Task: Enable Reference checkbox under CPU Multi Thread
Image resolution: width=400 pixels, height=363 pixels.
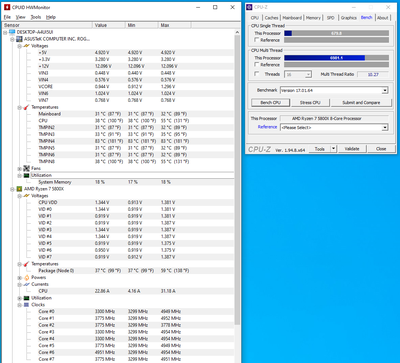Action: (x=256, y=65)
